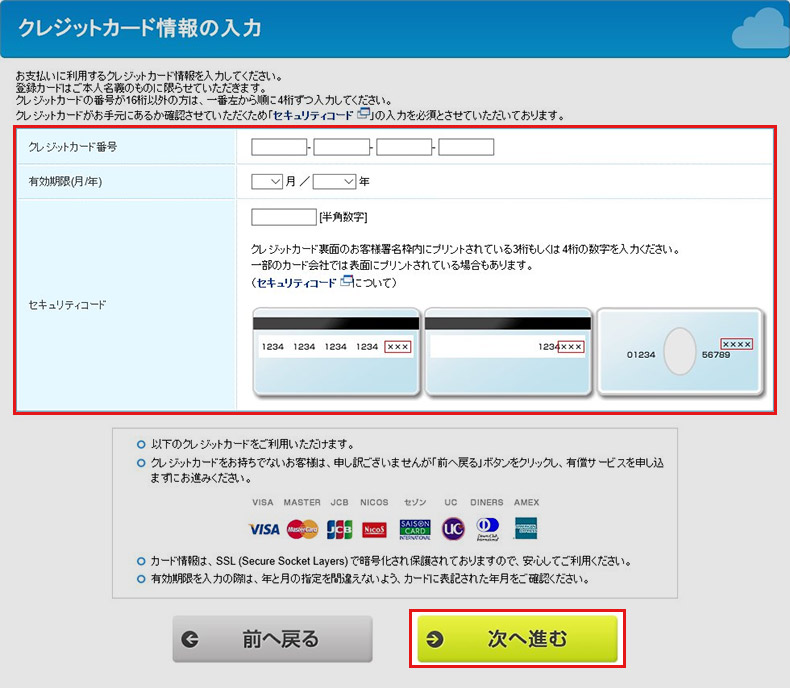The image size is (790, 688).
Task: Open the expiry month dropdown
Action: pyautogui.click(x=267, y=182)
